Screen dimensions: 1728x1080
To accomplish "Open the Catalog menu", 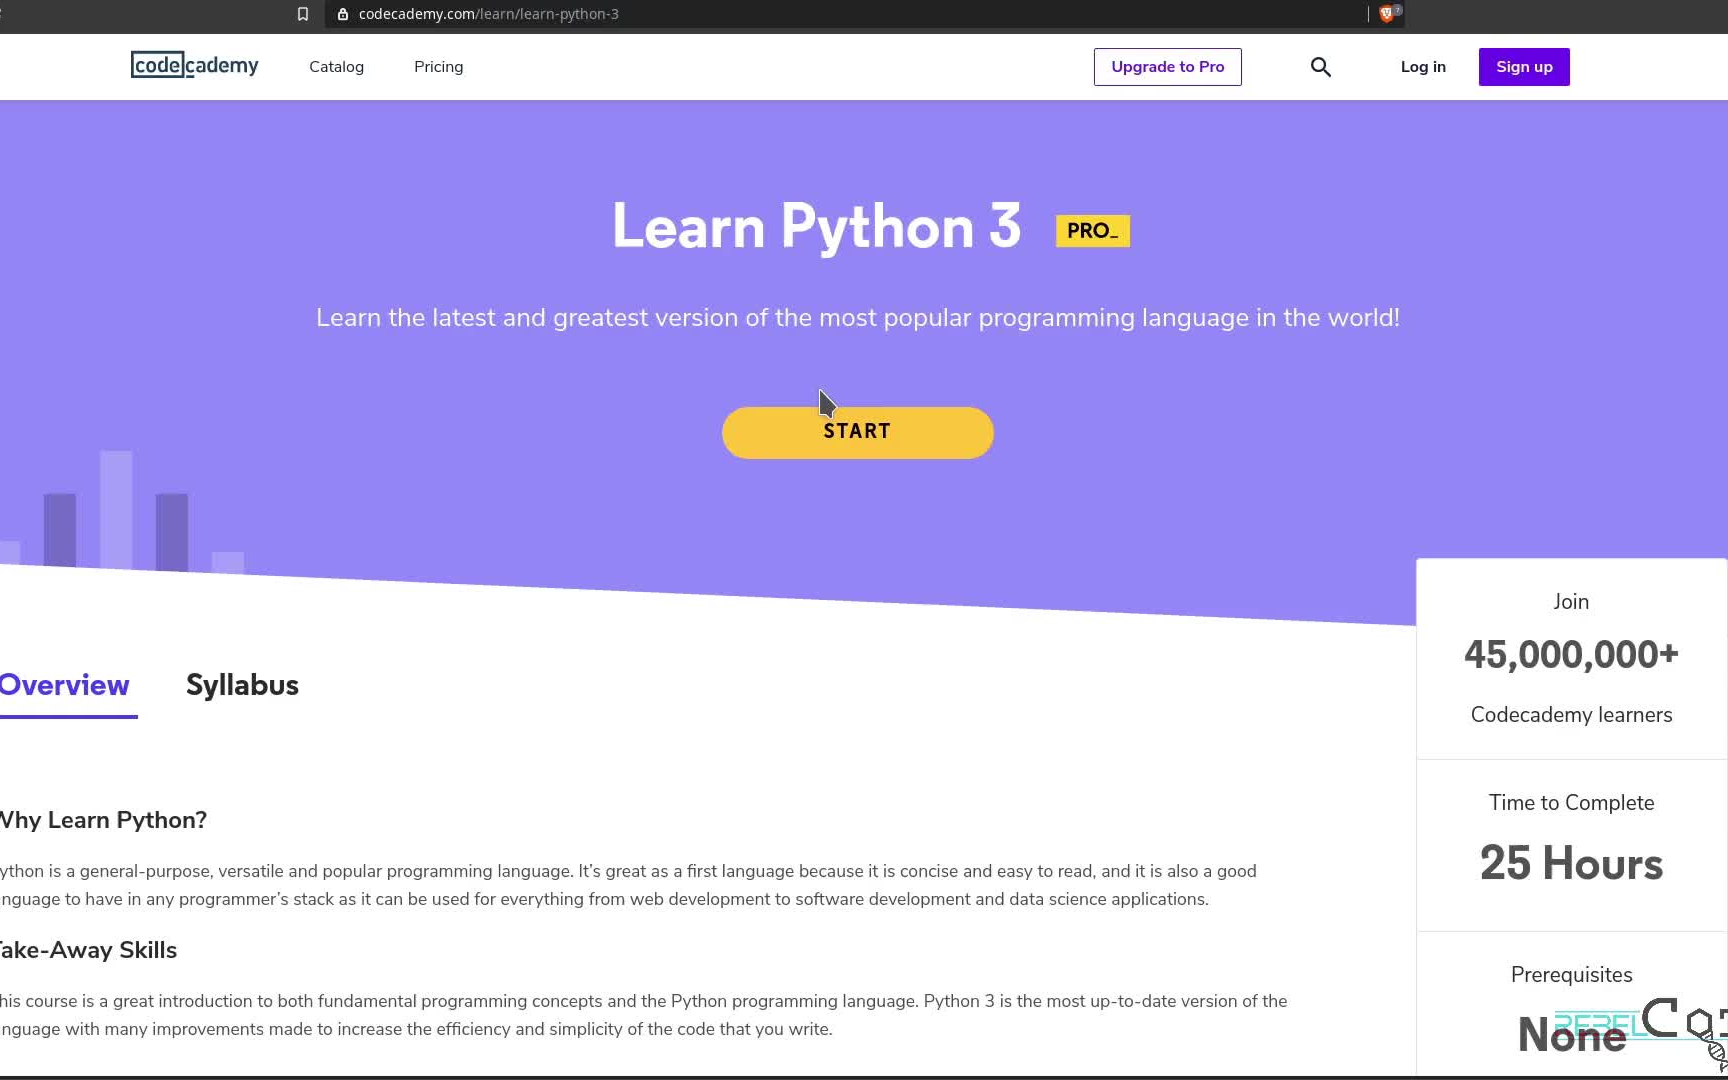I will click(x=336, y=67).
